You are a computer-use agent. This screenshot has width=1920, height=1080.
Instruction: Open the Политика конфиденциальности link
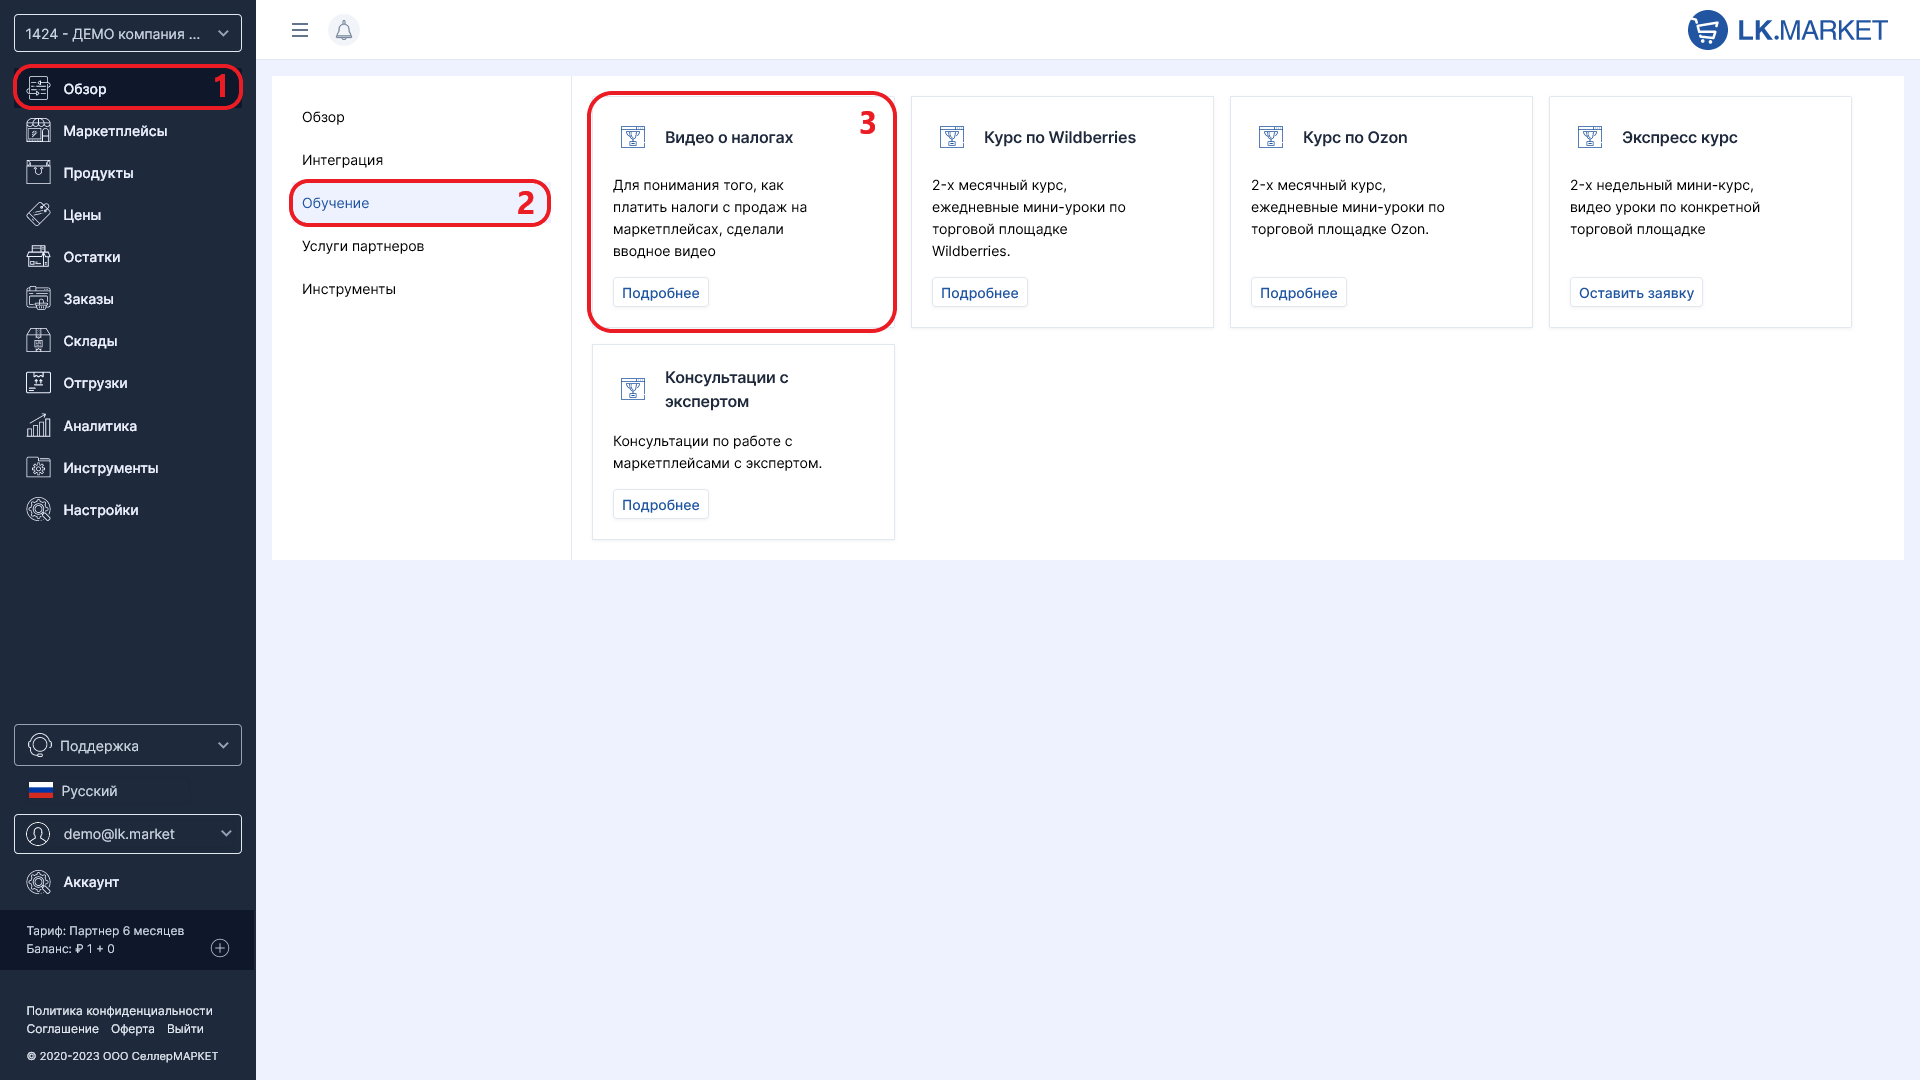(x=119, y=1011)
